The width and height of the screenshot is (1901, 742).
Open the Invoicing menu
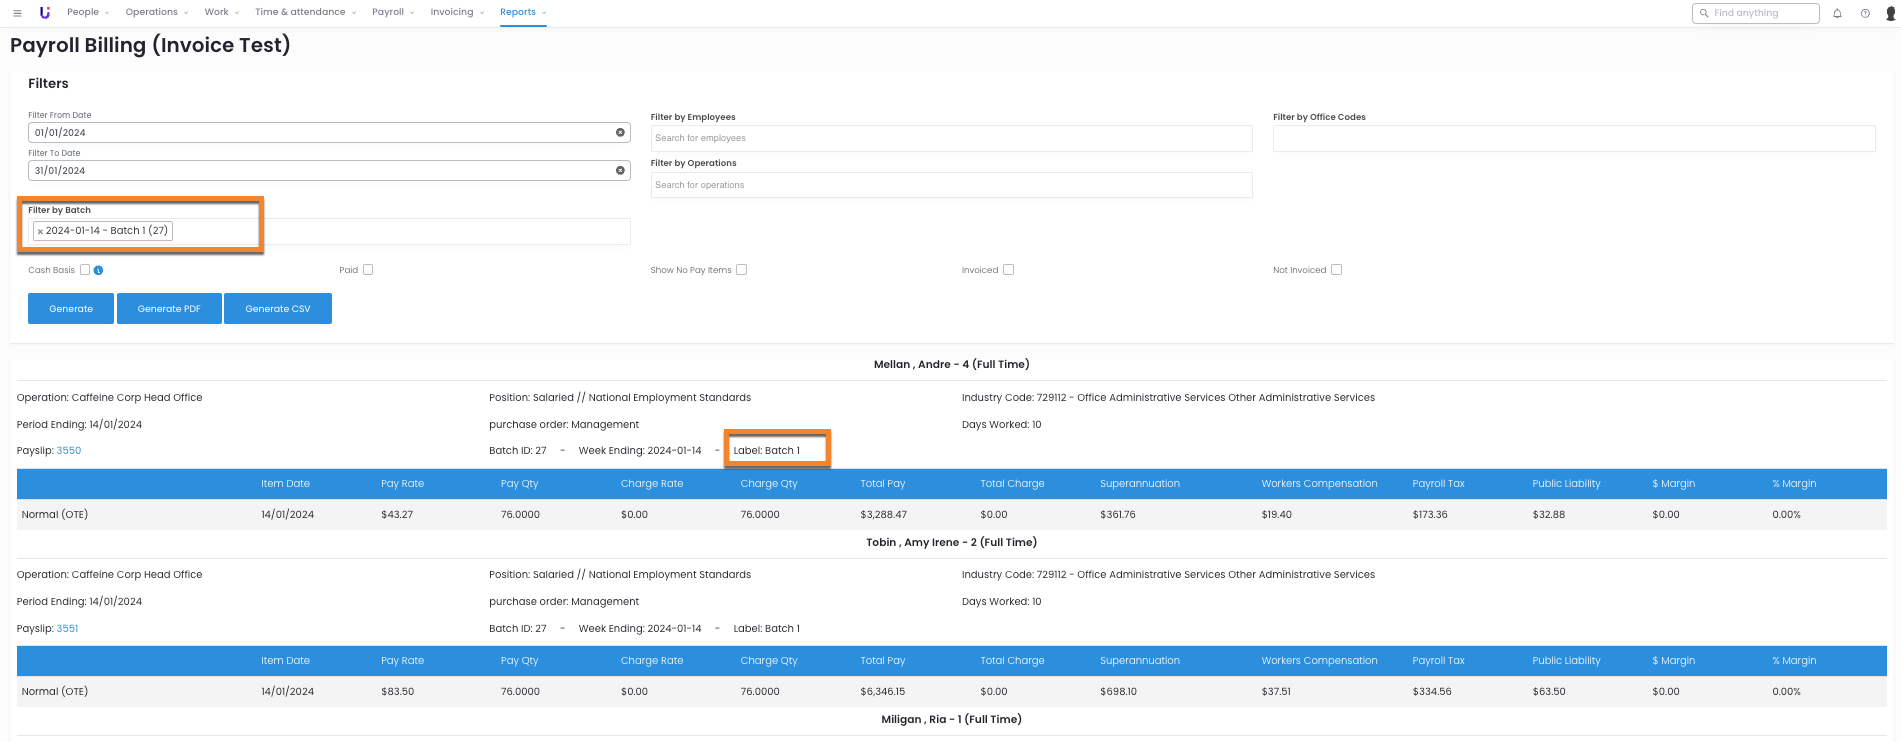[456, 12]
